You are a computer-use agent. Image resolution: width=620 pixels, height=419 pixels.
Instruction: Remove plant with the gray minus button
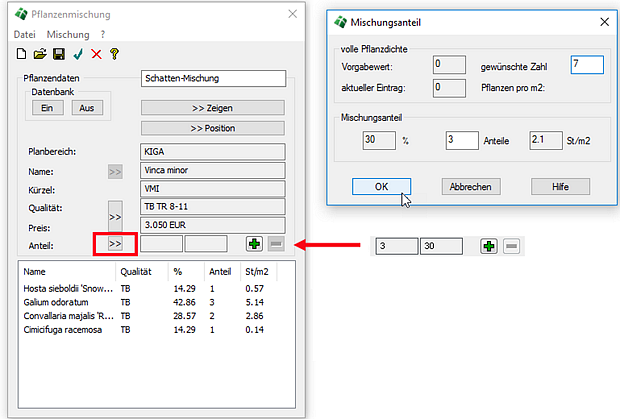tap(276, 243)
